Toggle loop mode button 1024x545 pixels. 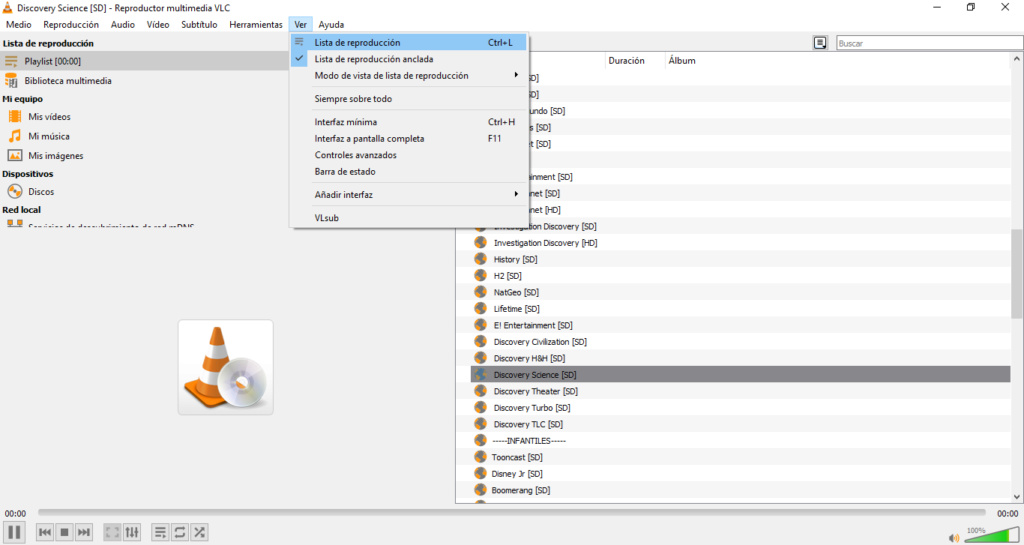click(x=180, y=532)
